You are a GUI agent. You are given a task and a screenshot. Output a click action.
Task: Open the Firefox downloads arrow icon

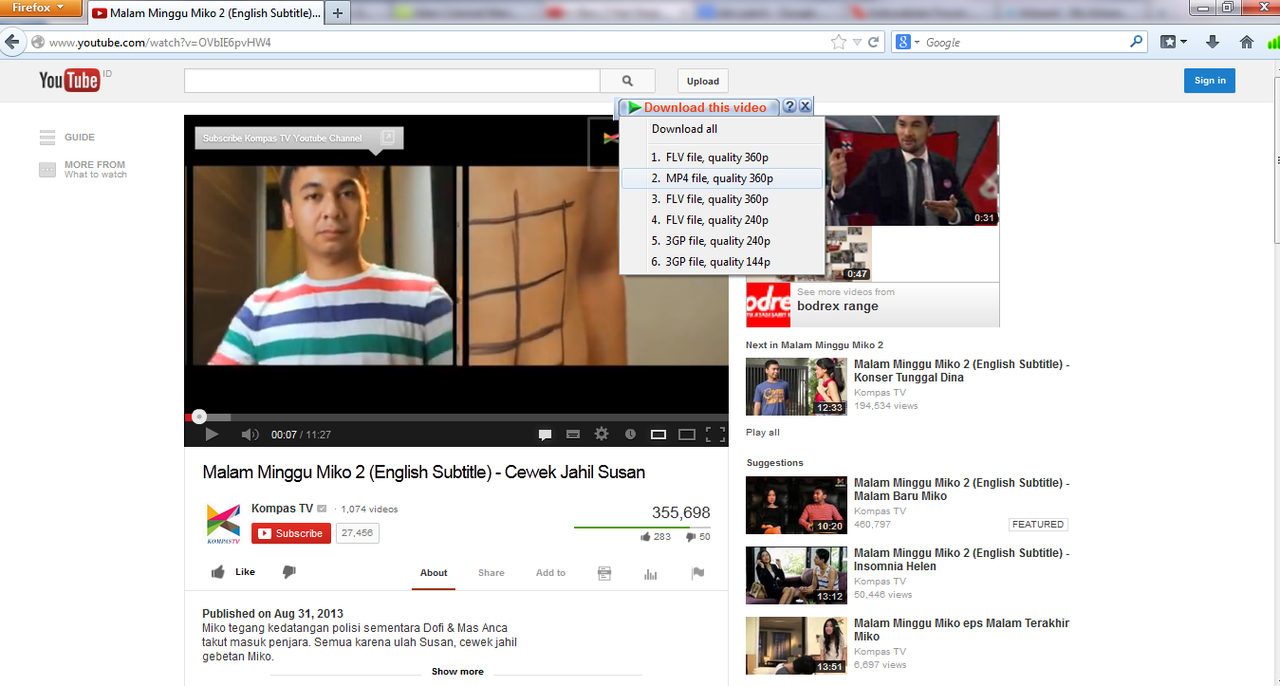[1213, 42]
